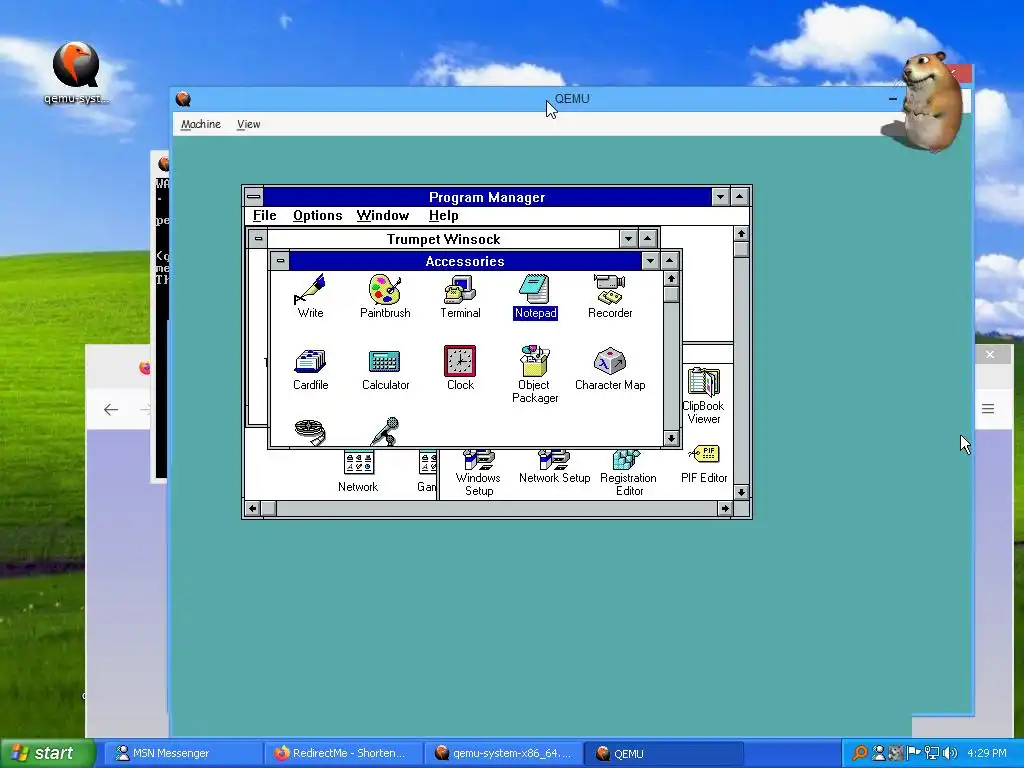
Task: Minimize Program Manager with its down arrow
Action: 720,197
